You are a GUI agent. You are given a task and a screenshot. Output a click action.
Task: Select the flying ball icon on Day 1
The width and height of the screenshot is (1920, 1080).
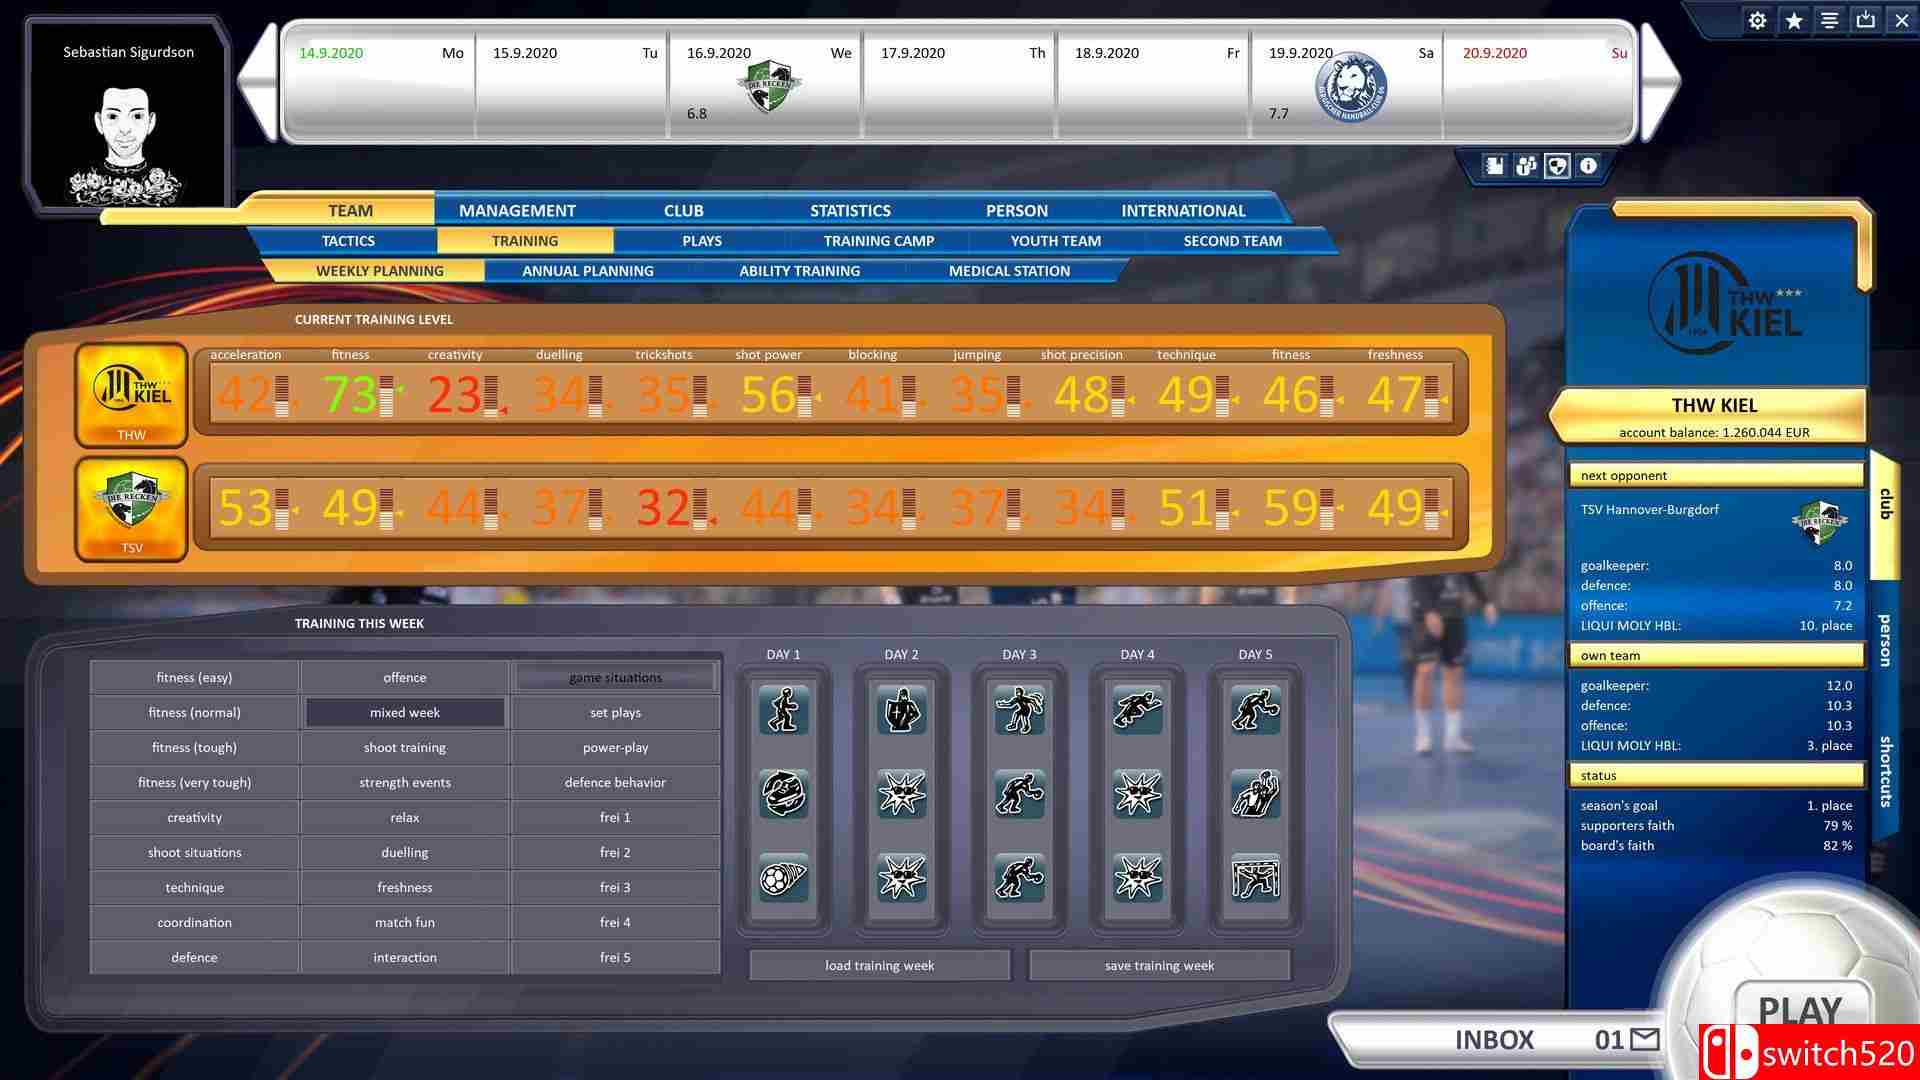[783, 879]
